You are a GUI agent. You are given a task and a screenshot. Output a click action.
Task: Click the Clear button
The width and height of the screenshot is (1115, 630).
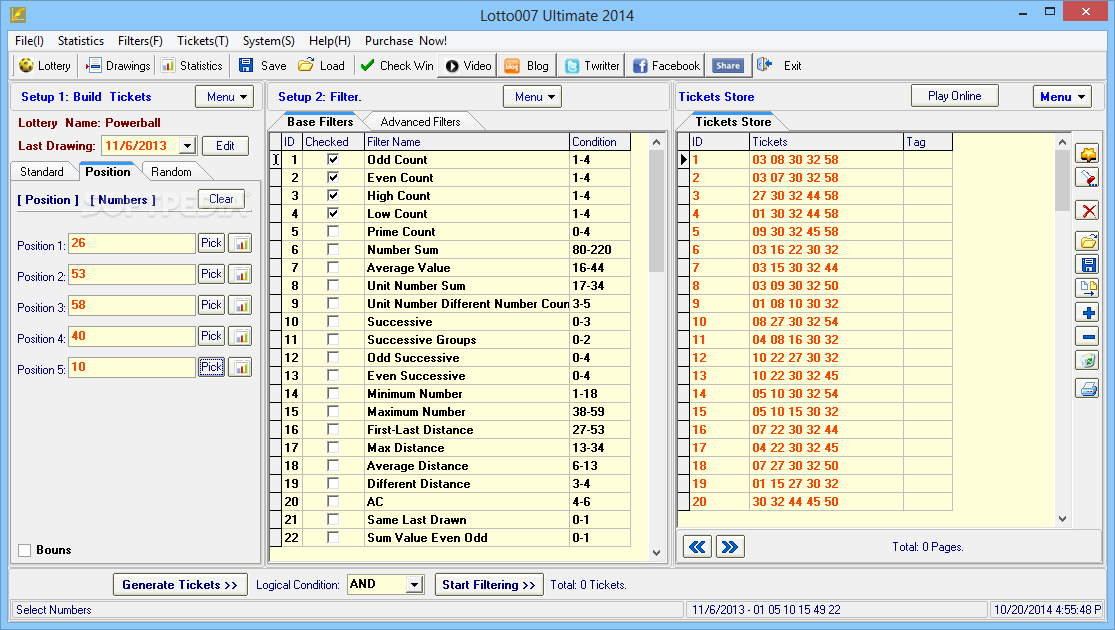[221, 199]
